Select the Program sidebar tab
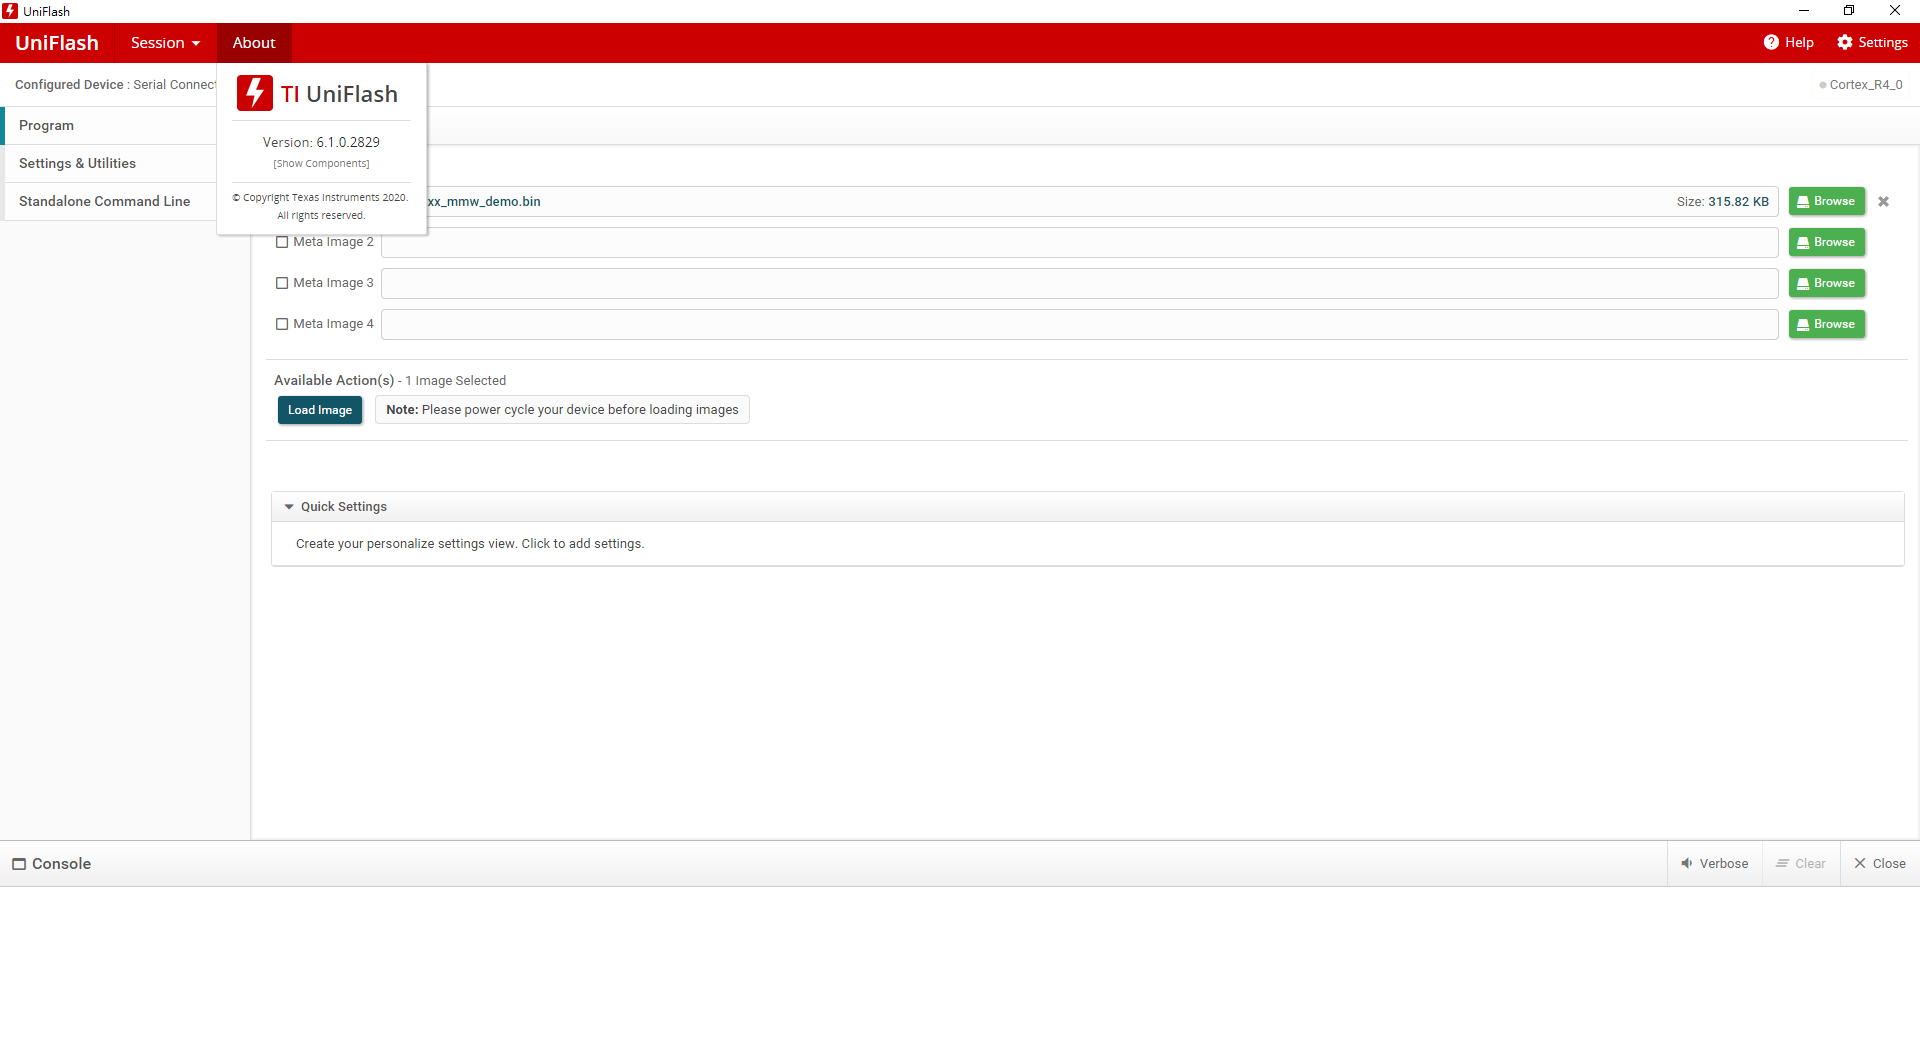Image resolution: width=1920 pixels, height=1040 pixels. tap(110, 125)
